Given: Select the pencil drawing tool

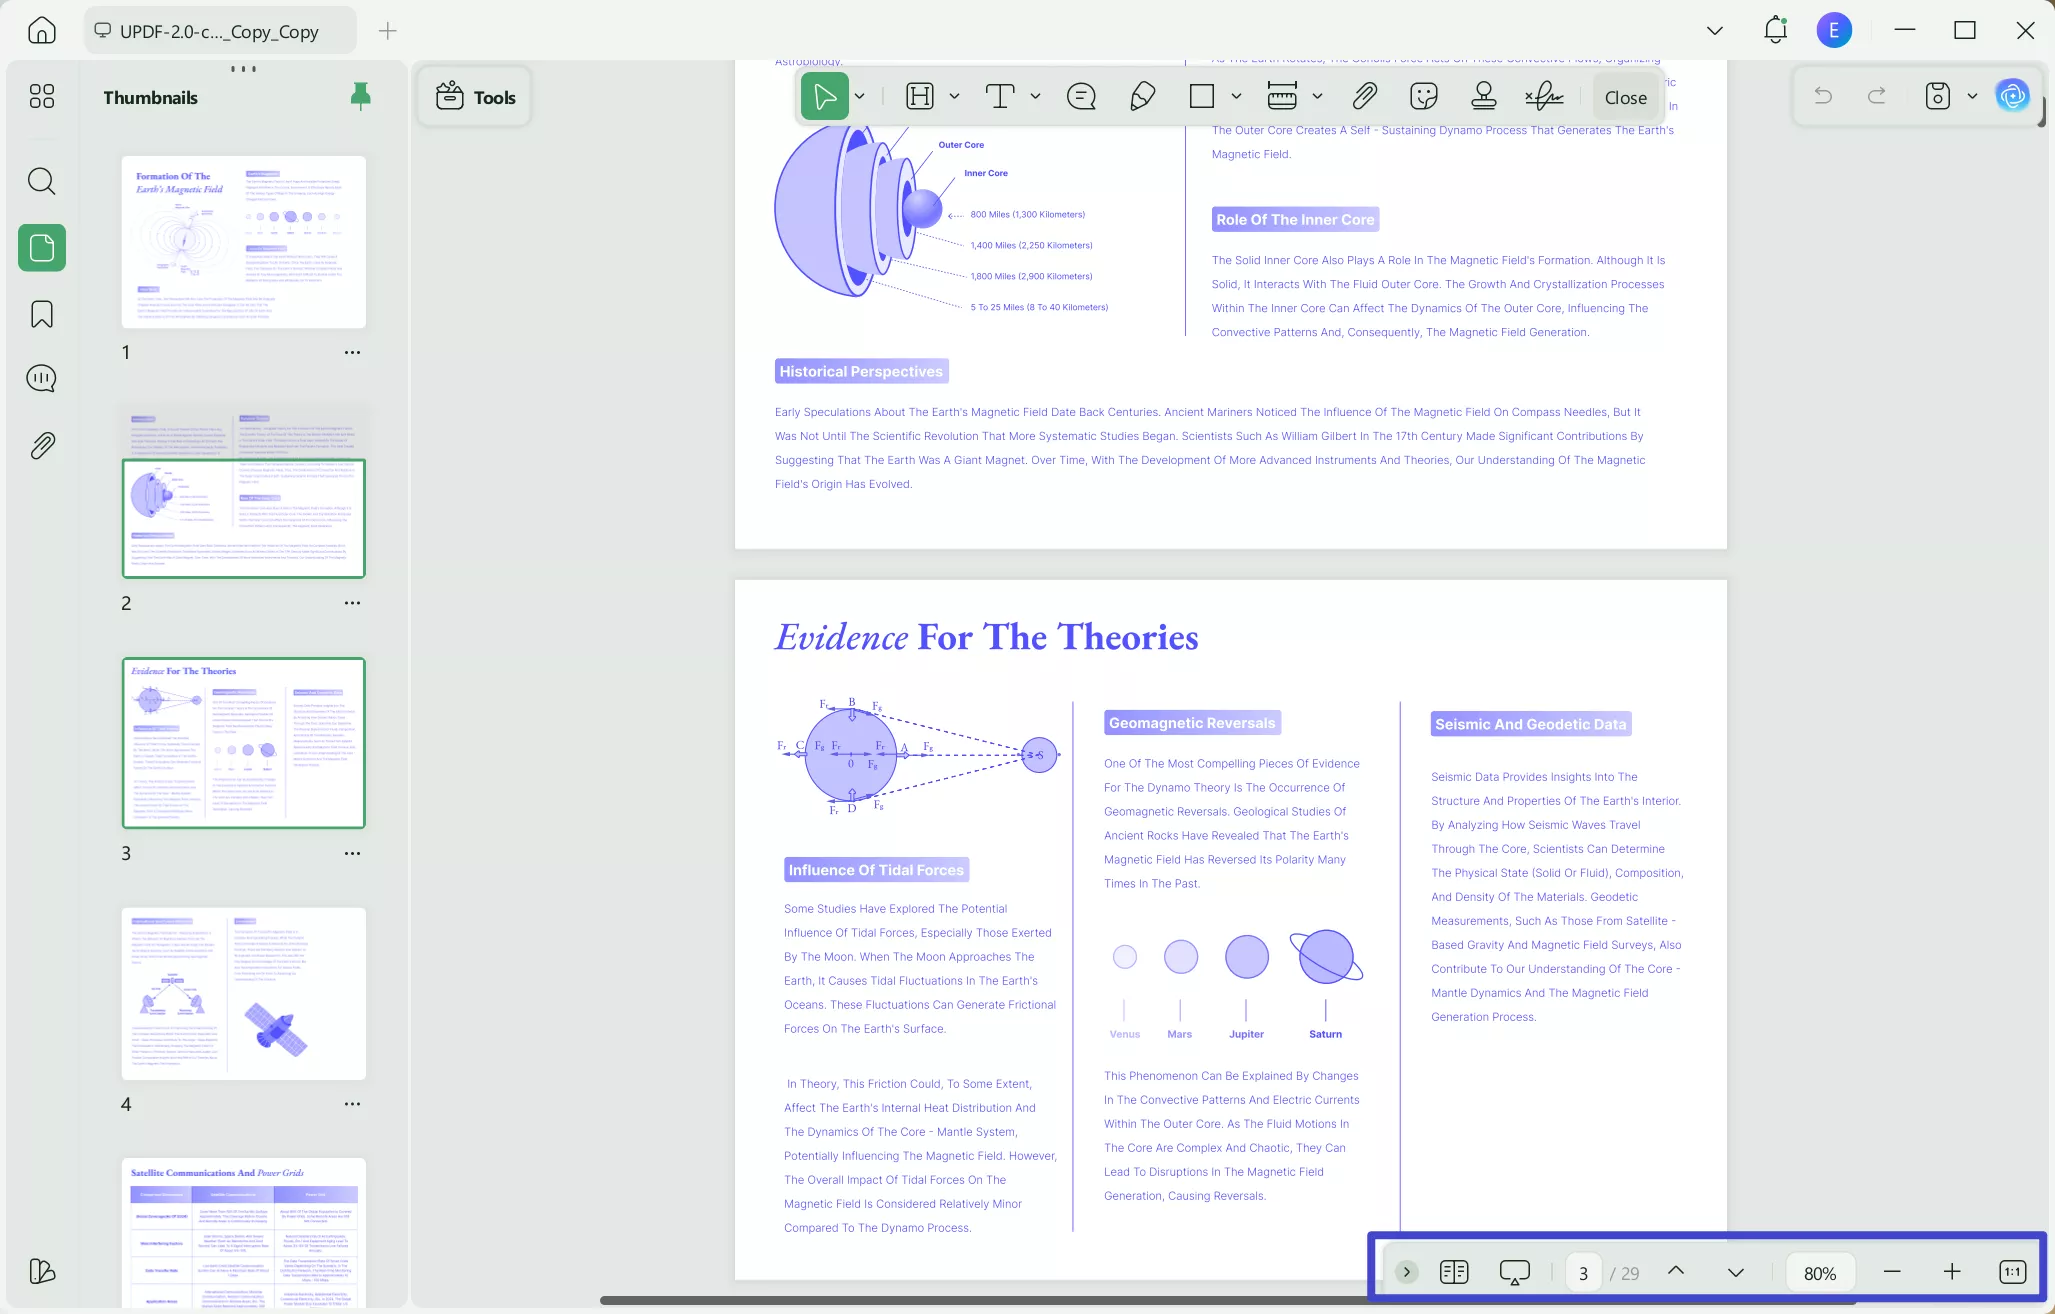Looking at the screenshot, I should [x=1142, y=96].
